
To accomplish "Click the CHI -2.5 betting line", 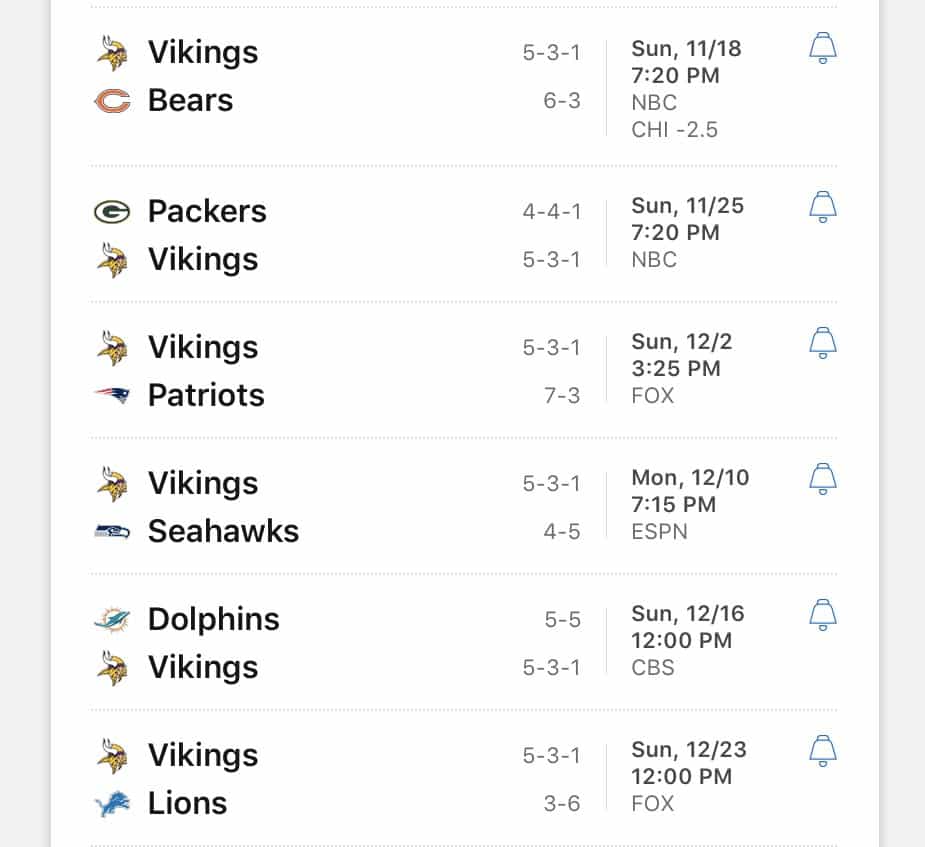I will click(674, 130).
